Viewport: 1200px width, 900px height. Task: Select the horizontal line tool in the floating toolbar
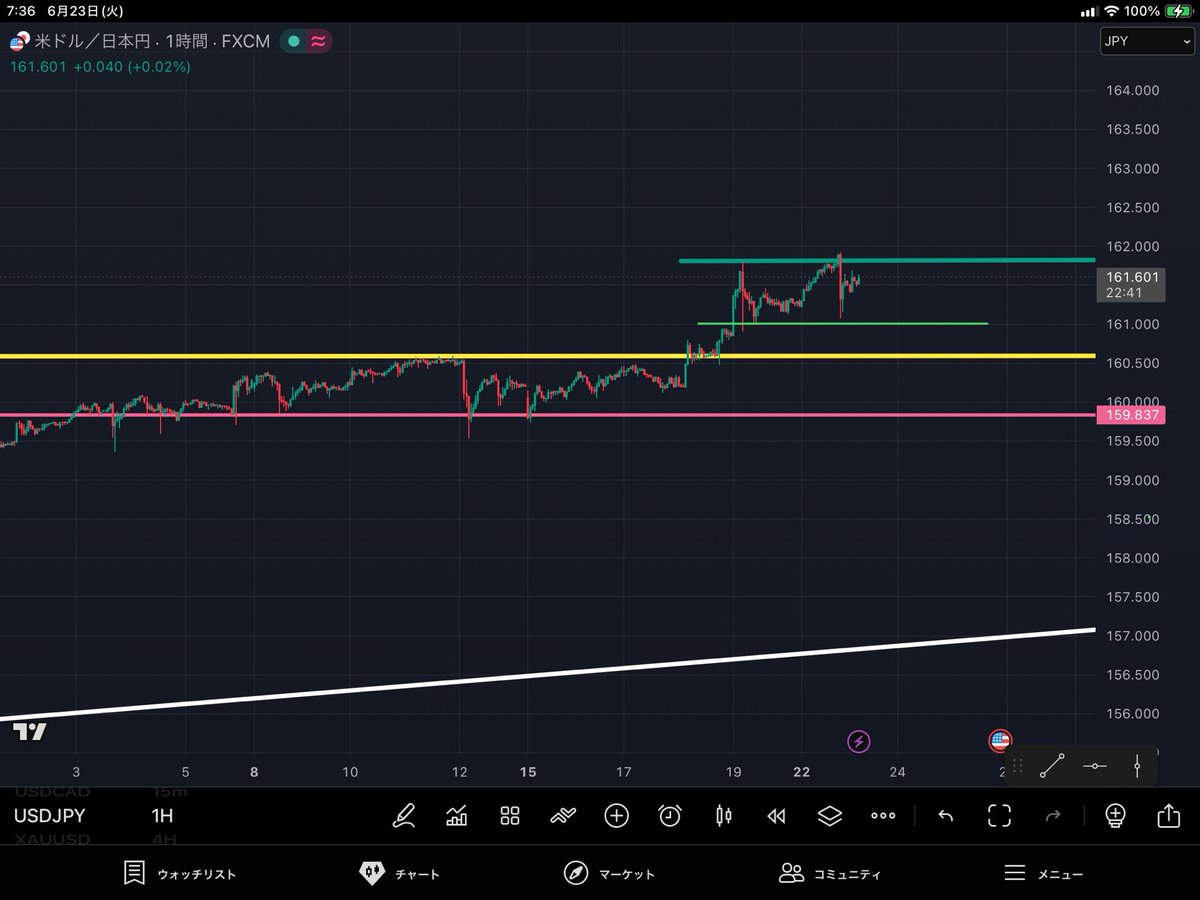click(x=1095, y=766)
